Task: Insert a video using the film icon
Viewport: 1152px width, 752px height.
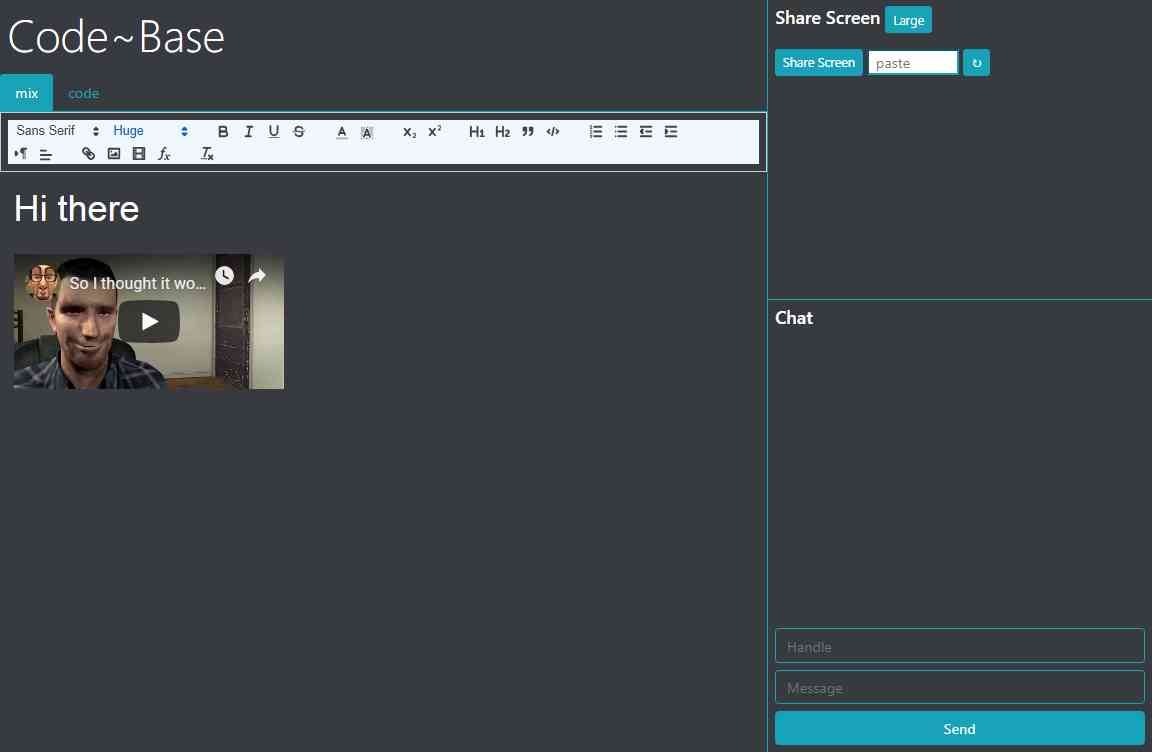Action: (139, 154)
